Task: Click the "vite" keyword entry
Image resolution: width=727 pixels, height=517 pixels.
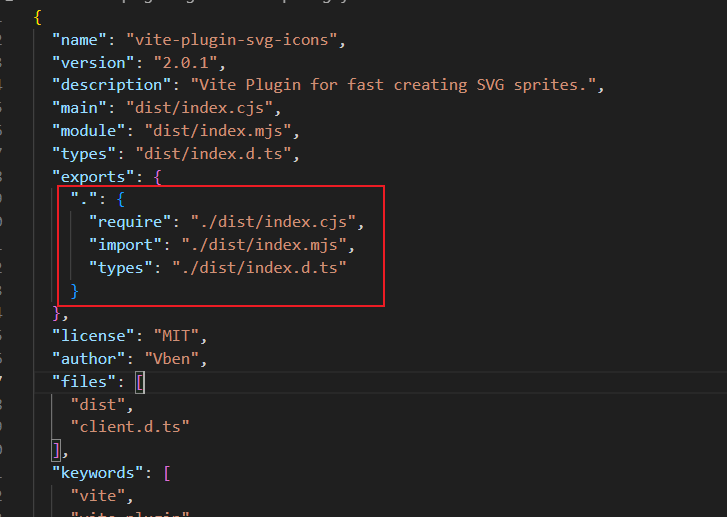Action: pyautogui.click(x=98, y=495)
